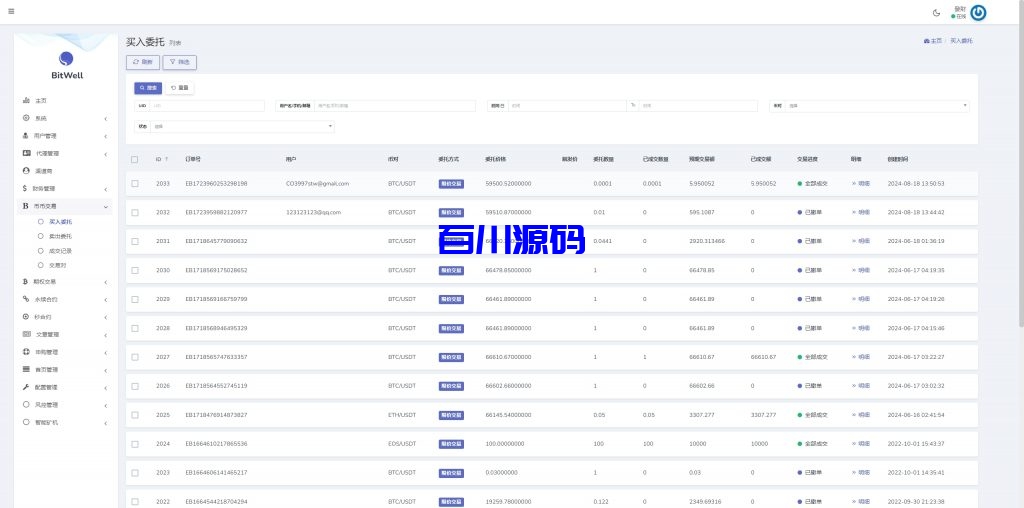Click the start time filter input
1024x508 pixels.
[568, 106]
